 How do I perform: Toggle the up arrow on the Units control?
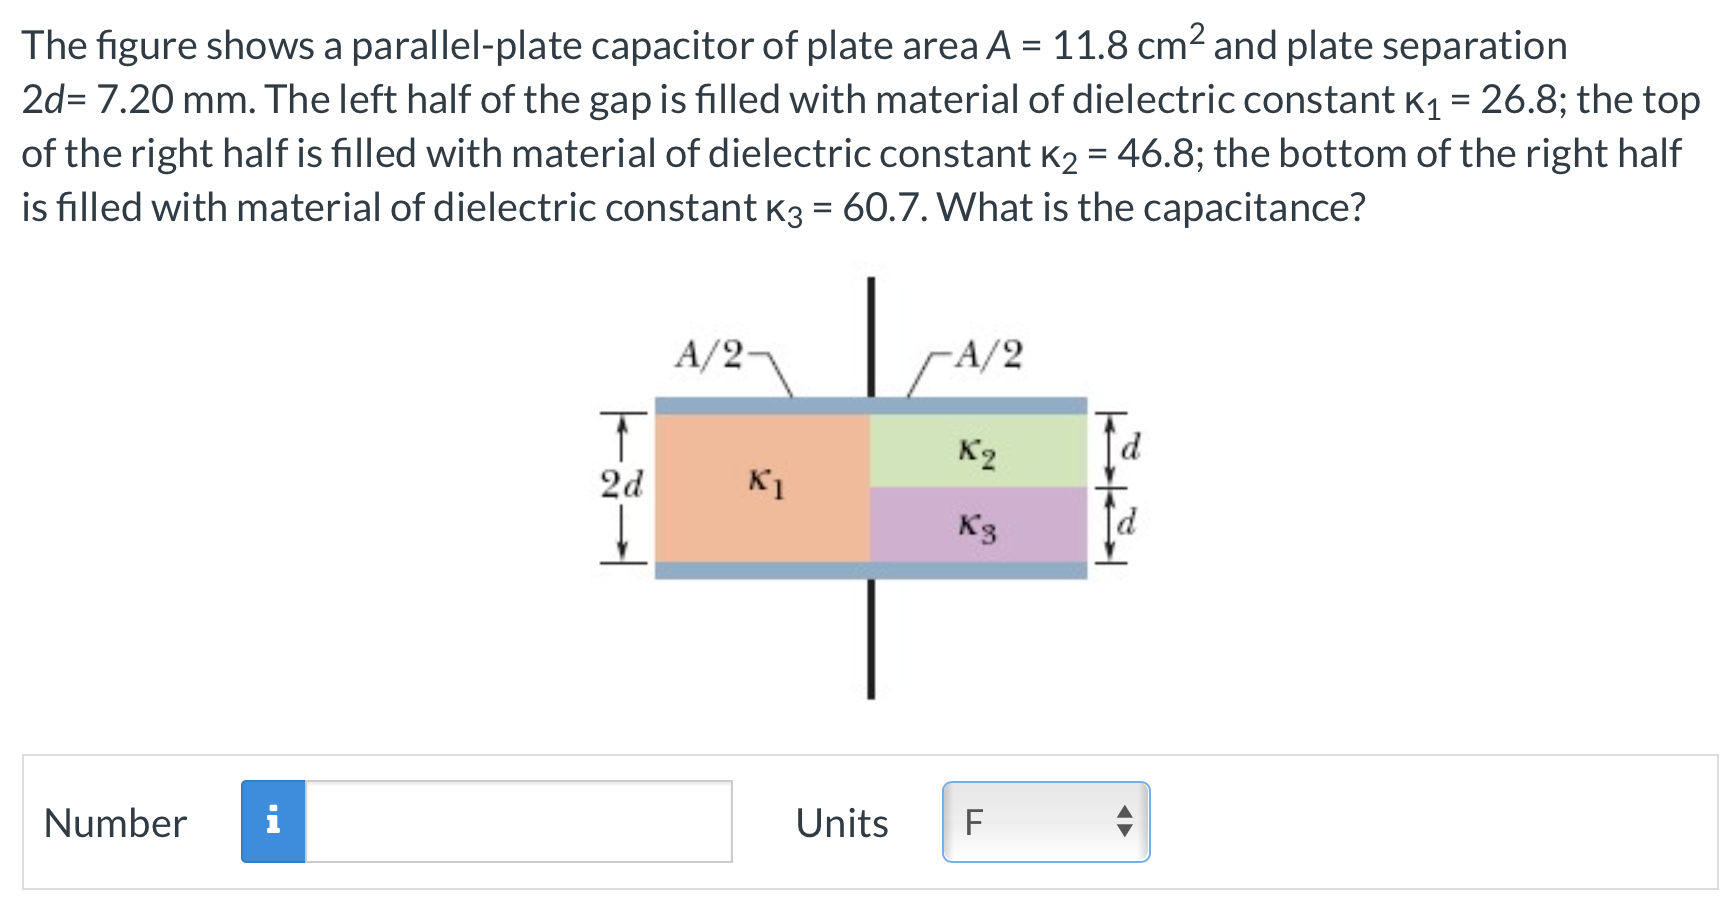[1124, 812]
